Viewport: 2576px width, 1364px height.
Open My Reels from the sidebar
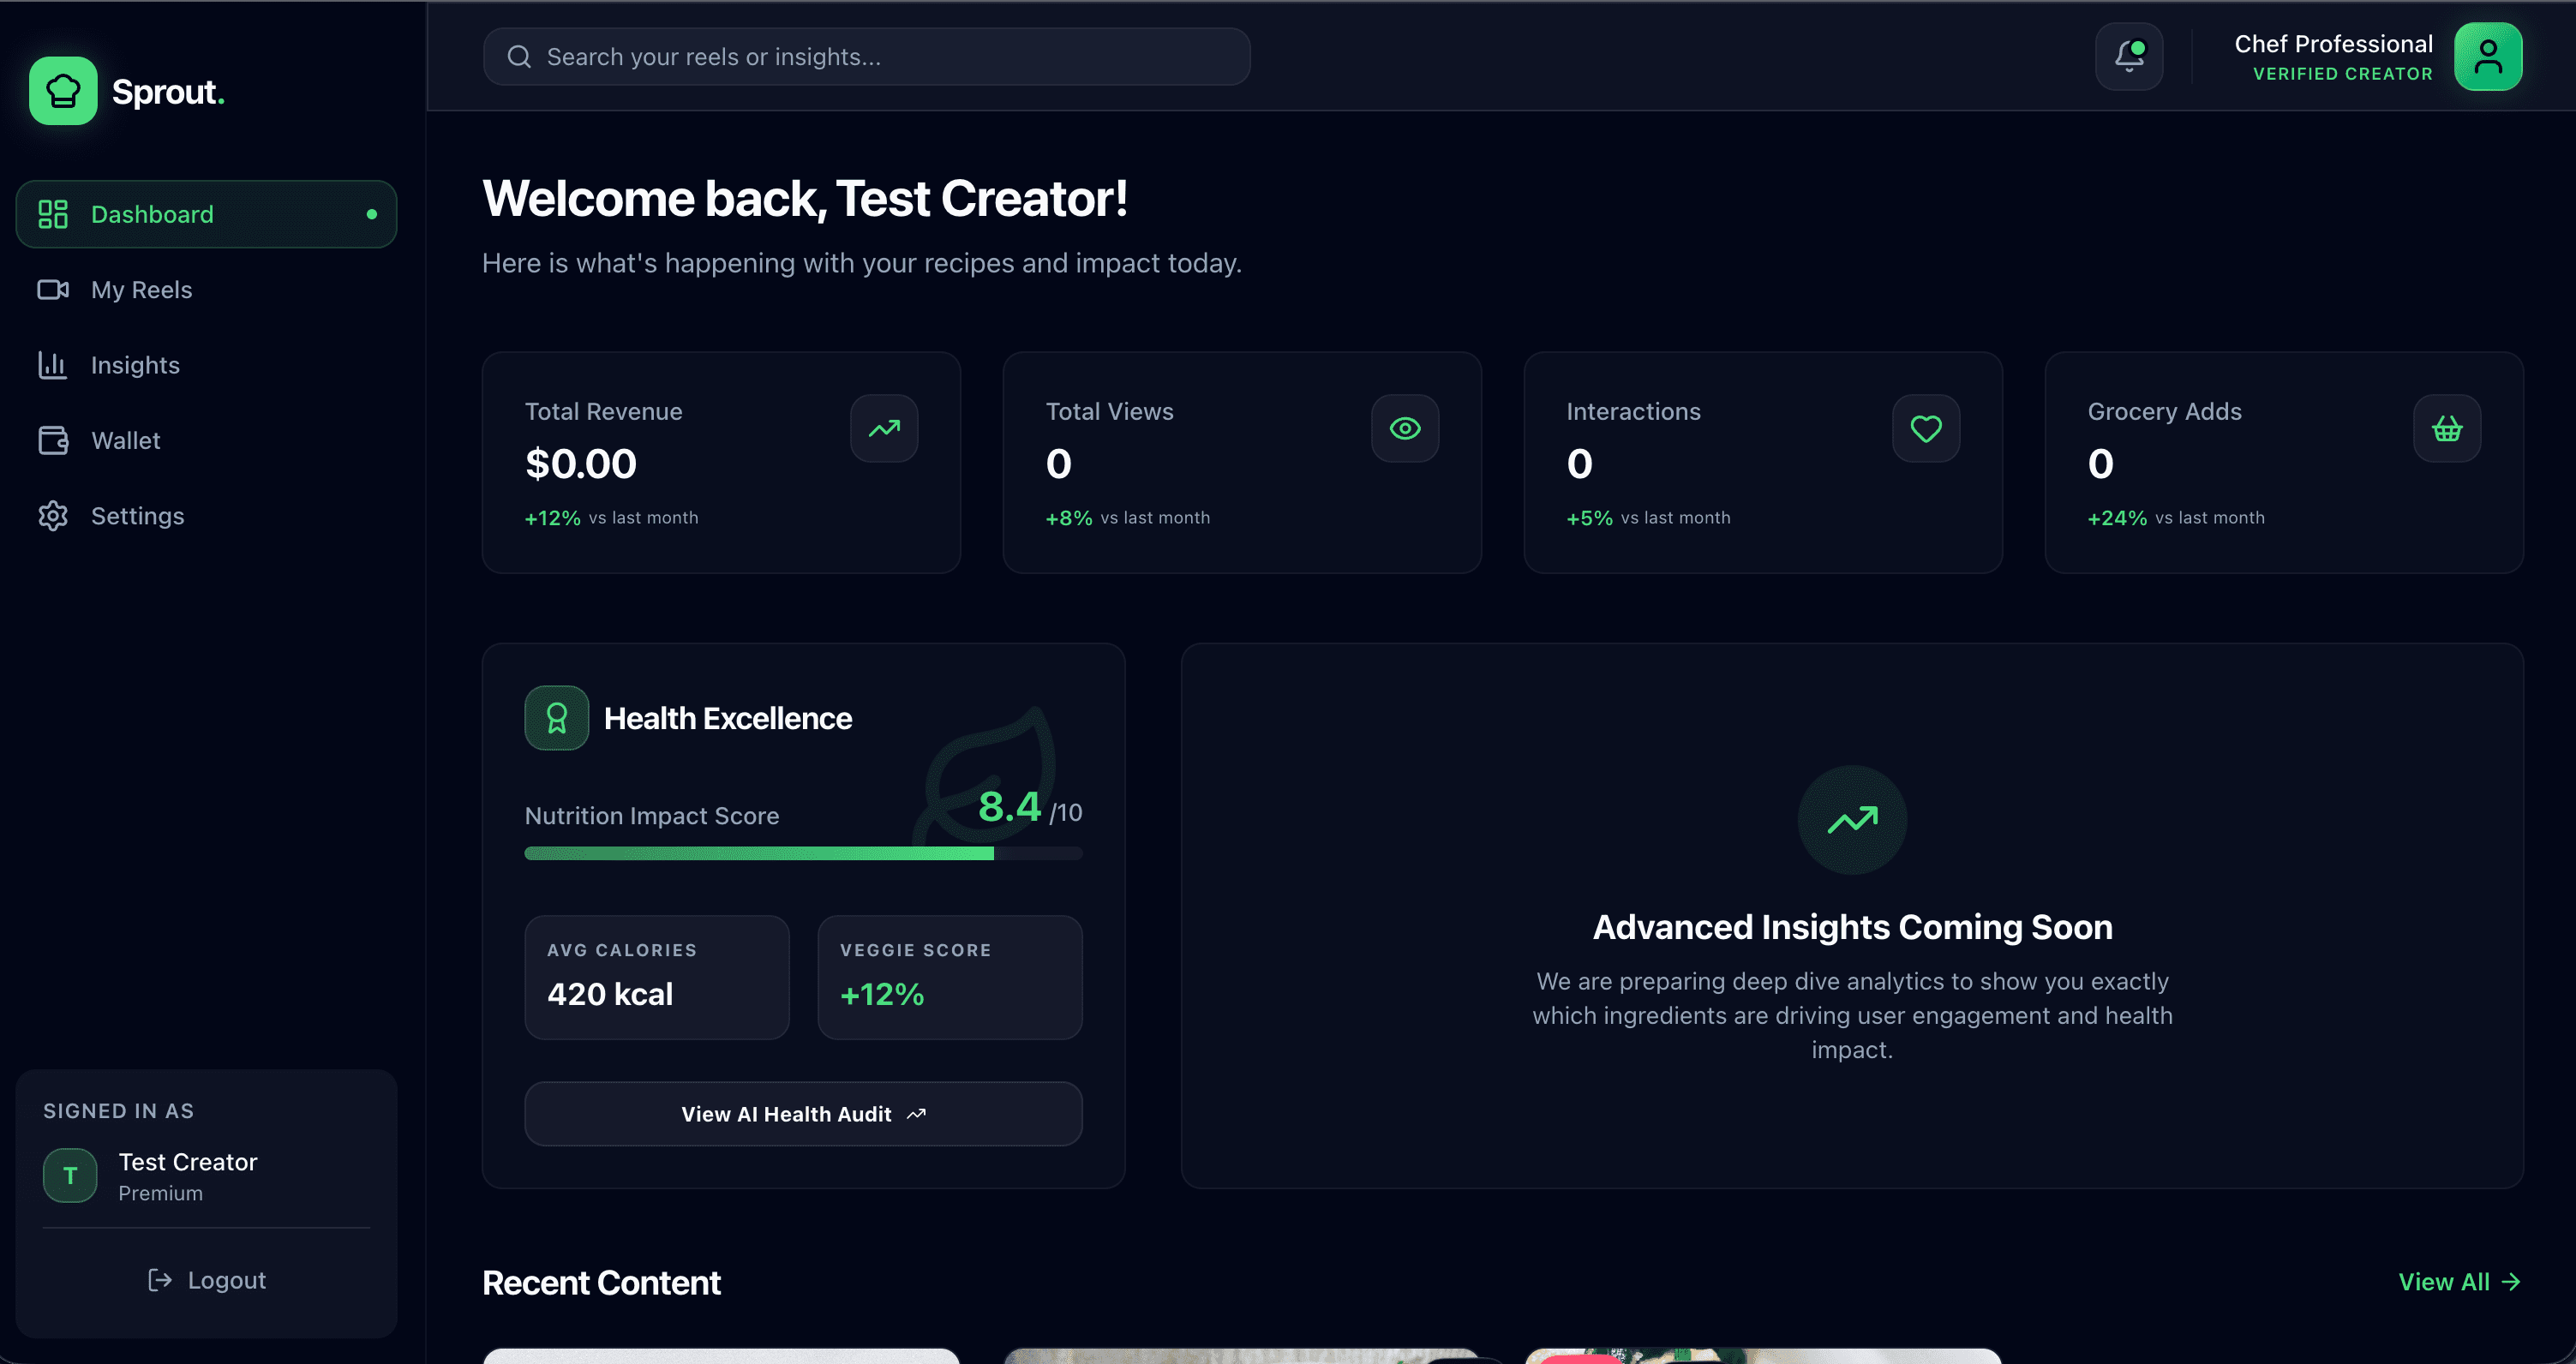pyautogui.click(x=141, y=290)
